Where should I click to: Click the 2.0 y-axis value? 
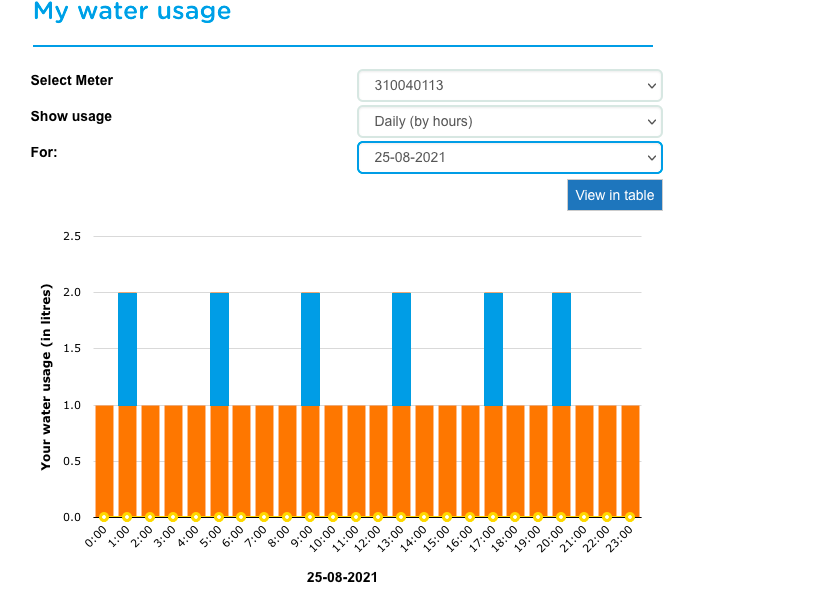[x=72, y=292]
